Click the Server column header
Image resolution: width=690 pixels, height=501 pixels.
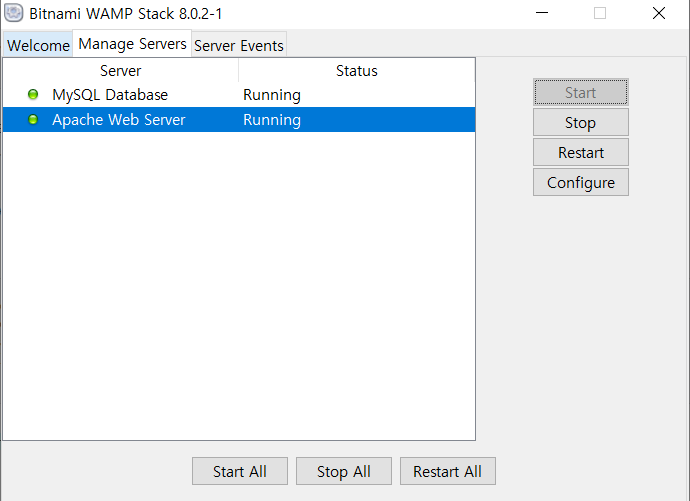click(x=121, y=70)
